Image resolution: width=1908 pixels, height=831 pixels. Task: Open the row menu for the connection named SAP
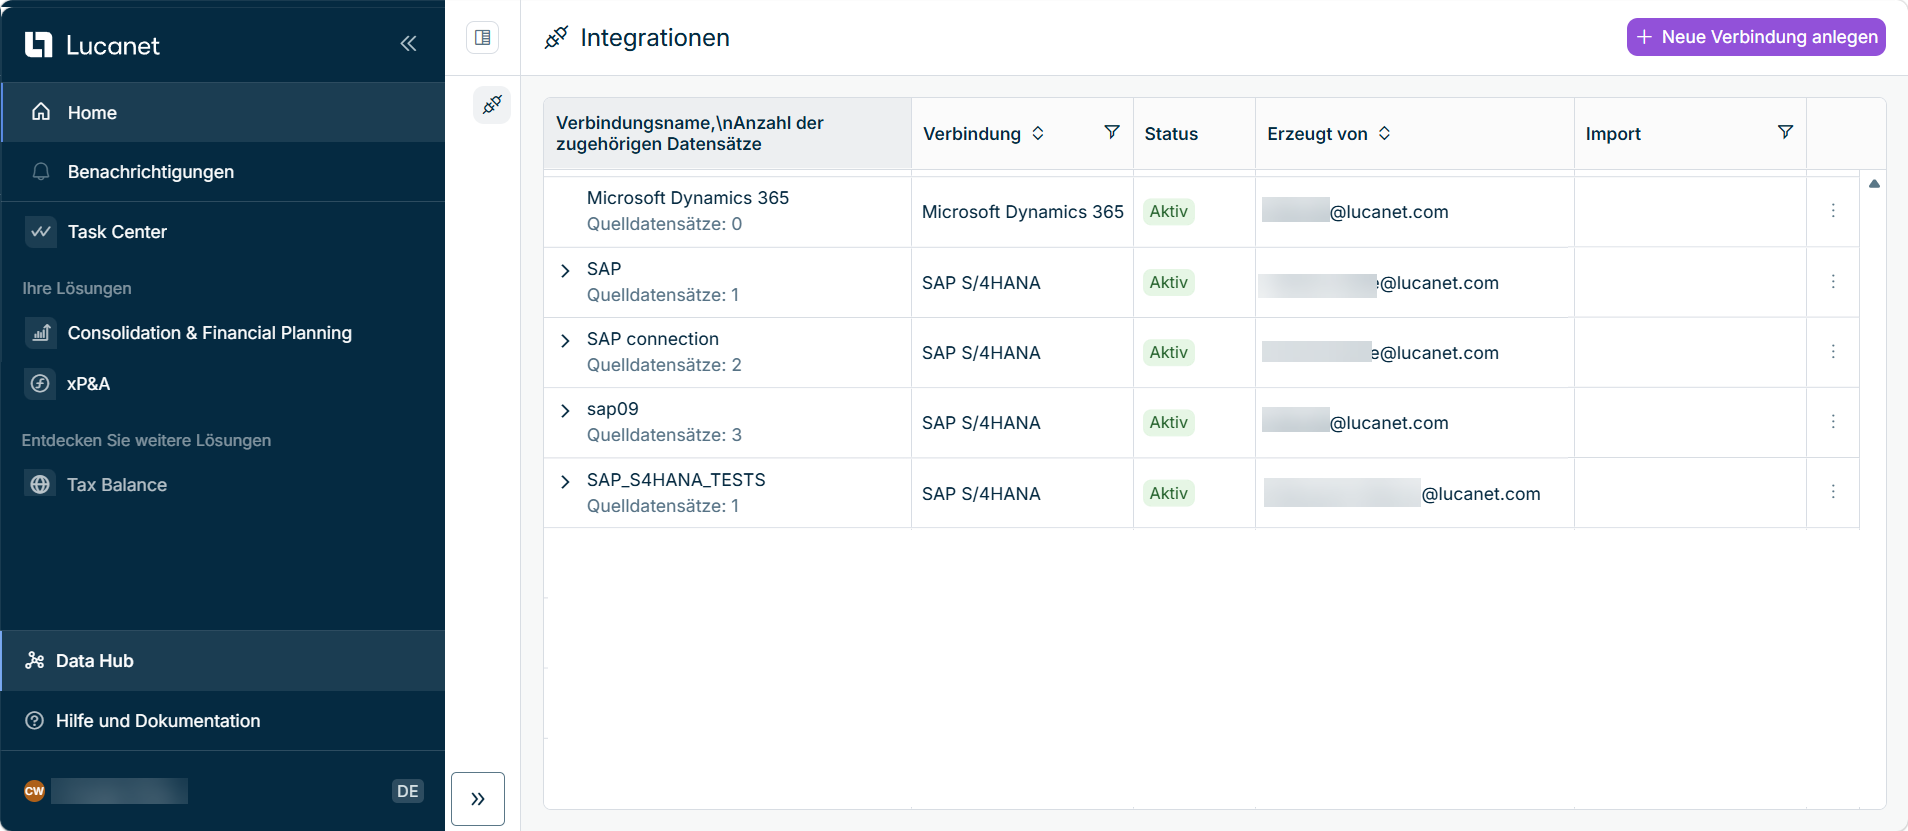point(1833,282)
